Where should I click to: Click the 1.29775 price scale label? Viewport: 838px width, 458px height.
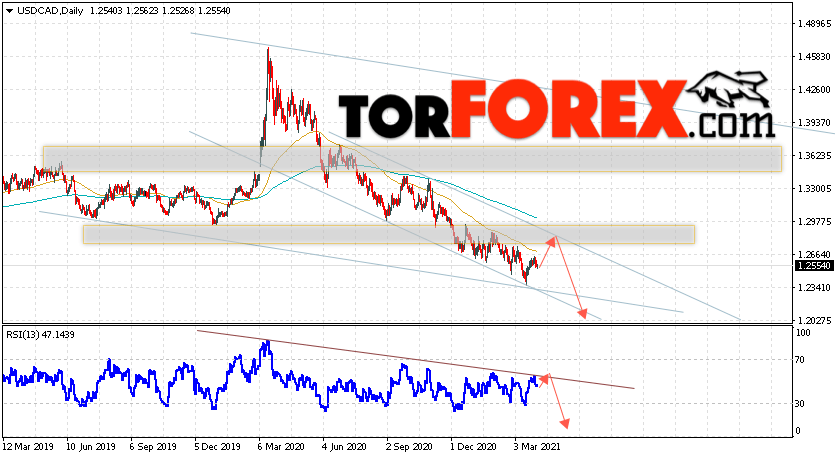tap(814, 222)
